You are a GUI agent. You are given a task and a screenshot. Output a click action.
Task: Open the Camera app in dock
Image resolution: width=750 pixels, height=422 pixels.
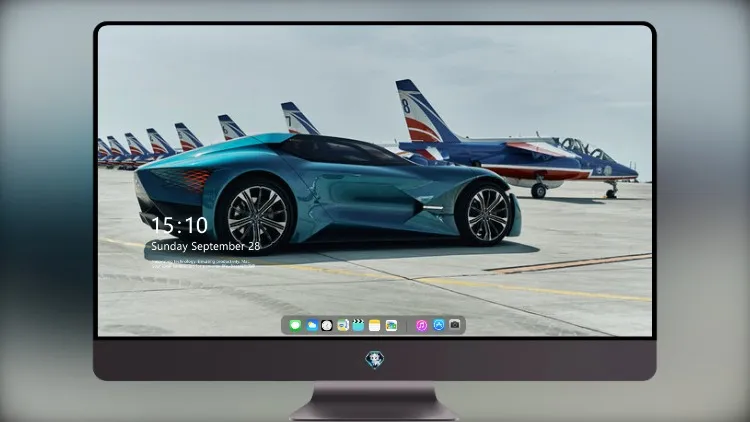(455, 325)
